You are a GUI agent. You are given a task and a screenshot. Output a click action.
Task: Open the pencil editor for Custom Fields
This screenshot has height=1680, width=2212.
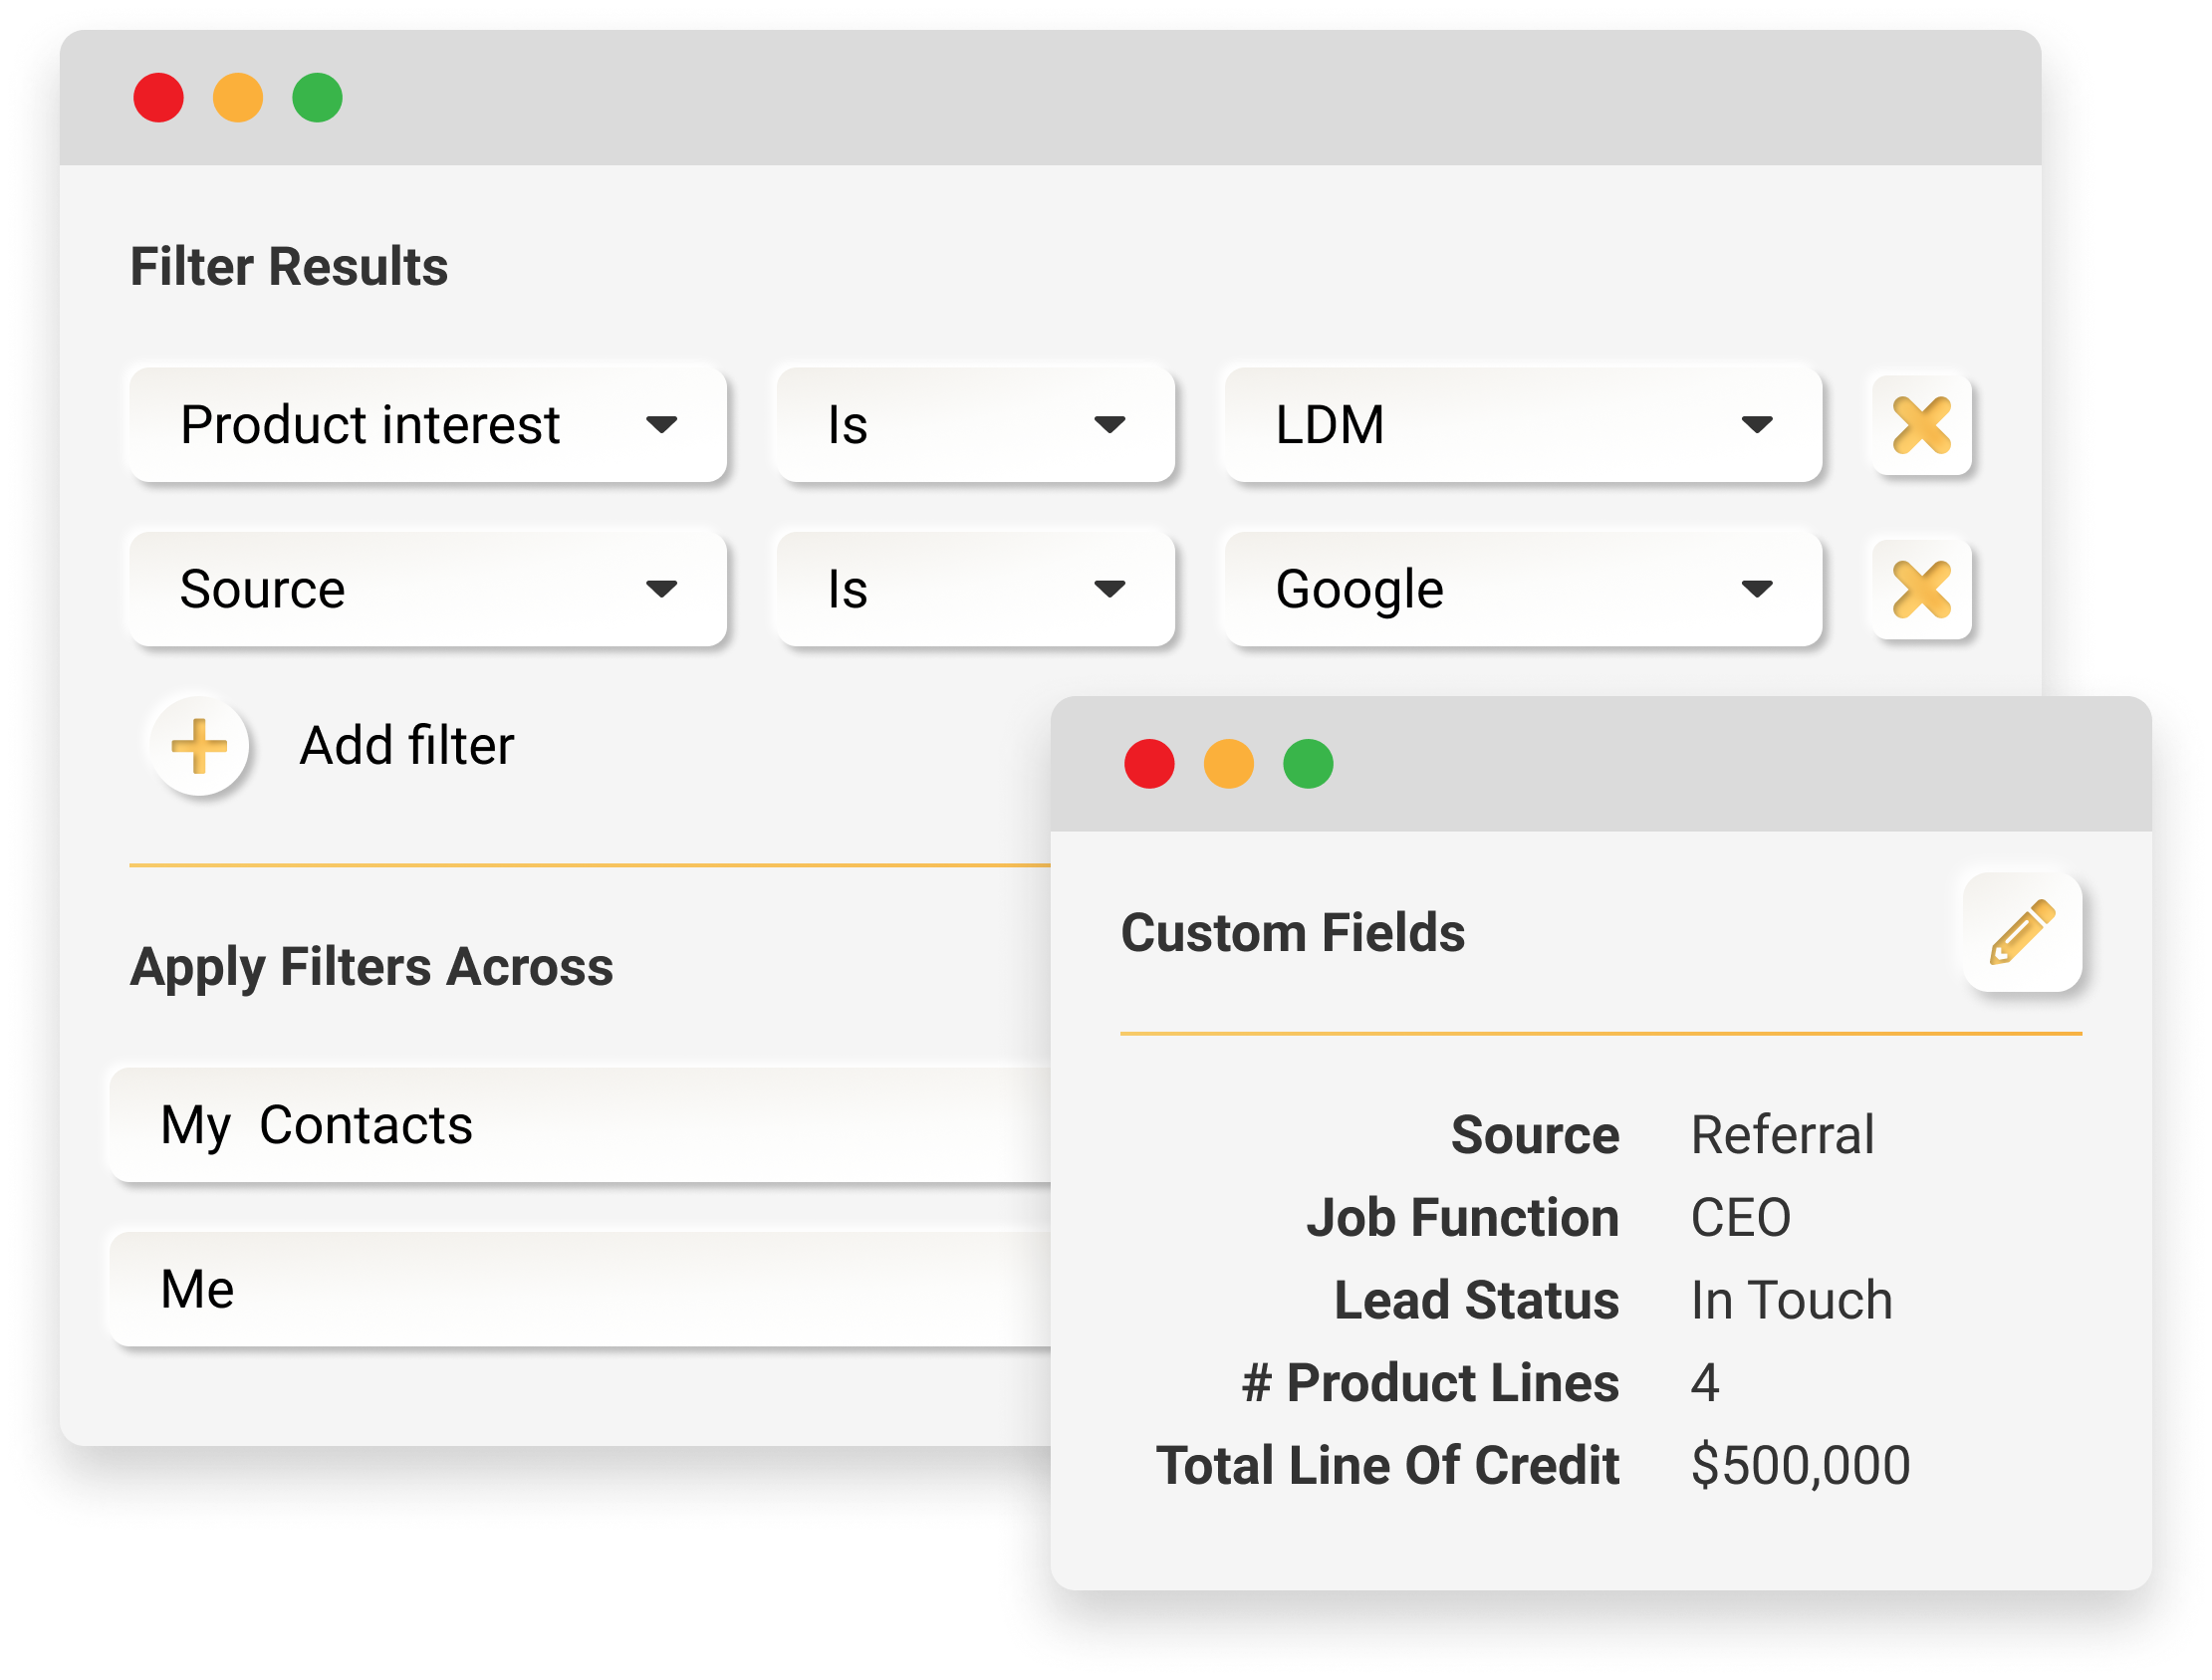click(2022, 931)
